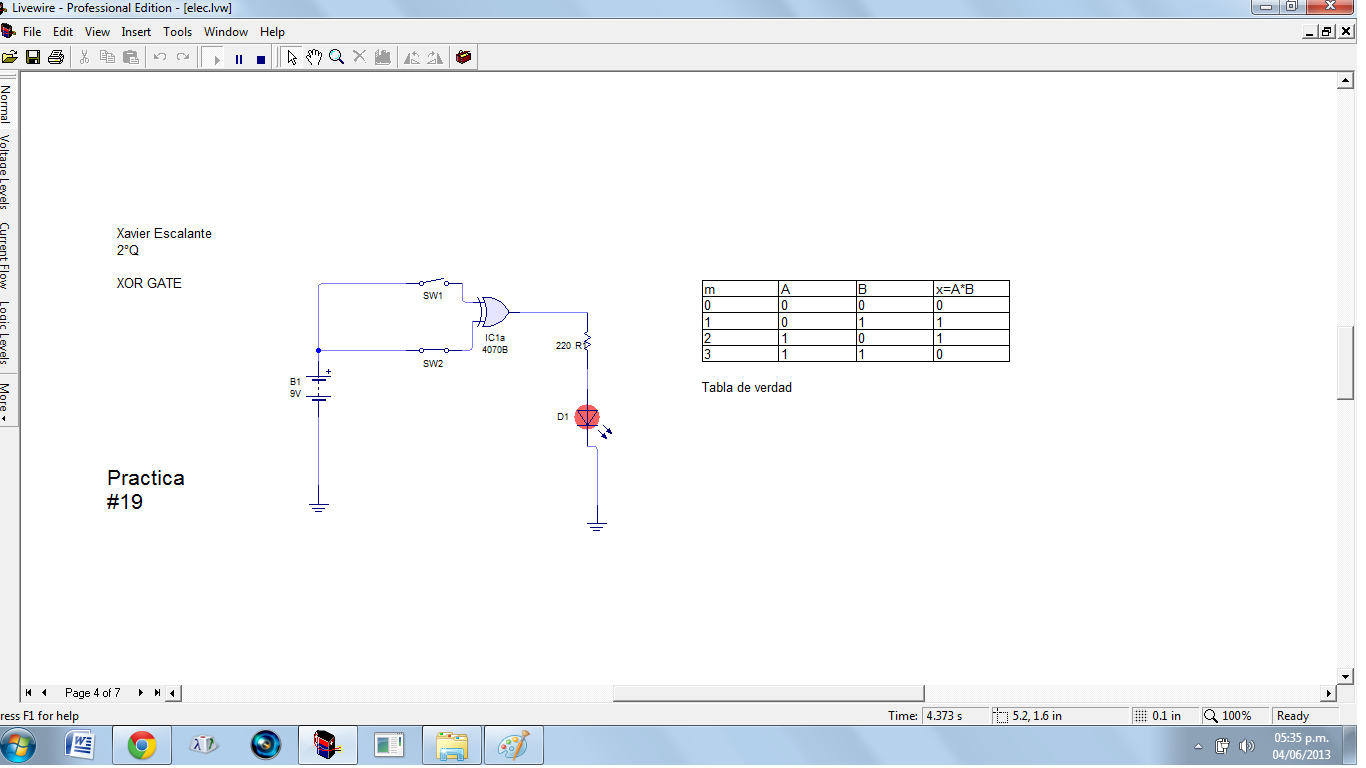Open an existing circuit file
Image resolution: width=1366 pixels, height=768 pixels.
[10, 57]
